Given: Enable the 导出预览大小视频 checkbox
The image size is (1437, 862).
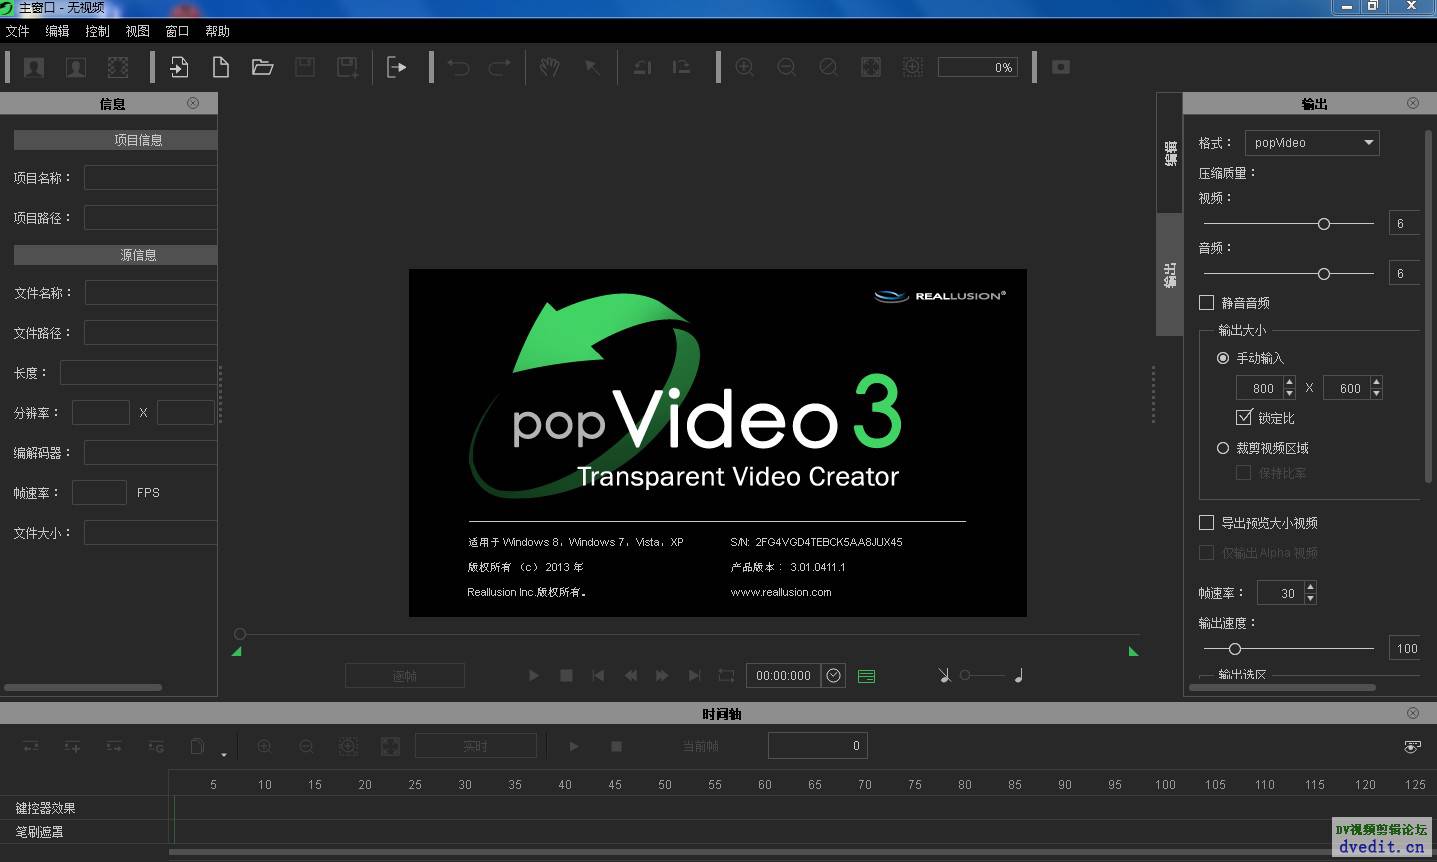Looking at the screenshot, I should click(1206, 522).
